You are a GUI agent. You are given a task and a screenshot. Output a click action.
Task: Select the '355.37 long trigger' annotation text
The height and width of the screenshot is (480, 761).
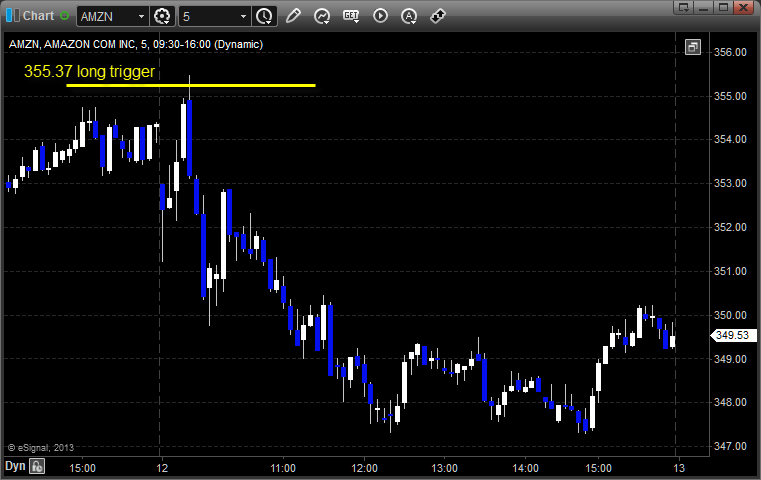coord(89,71)
